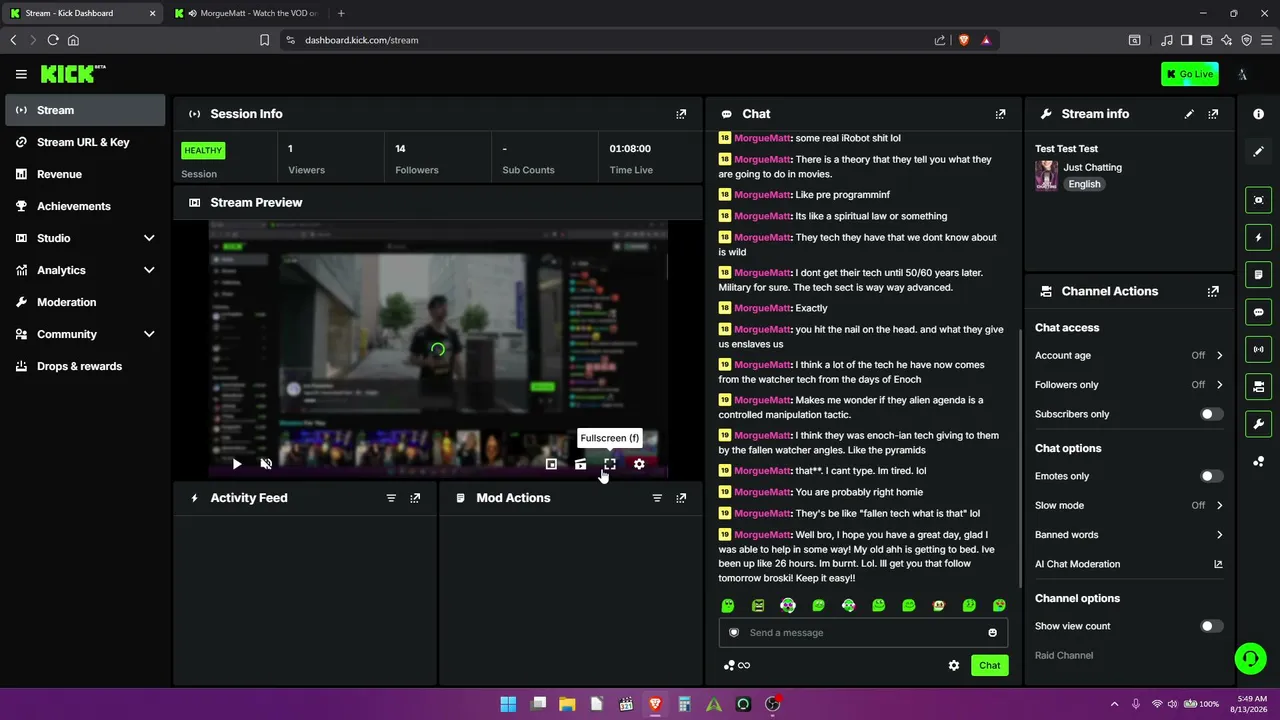Image resolution: width=1280 pixels, height=720 pixels.
Task: Toggle Emotes only chat
Action: point(1211,477)
